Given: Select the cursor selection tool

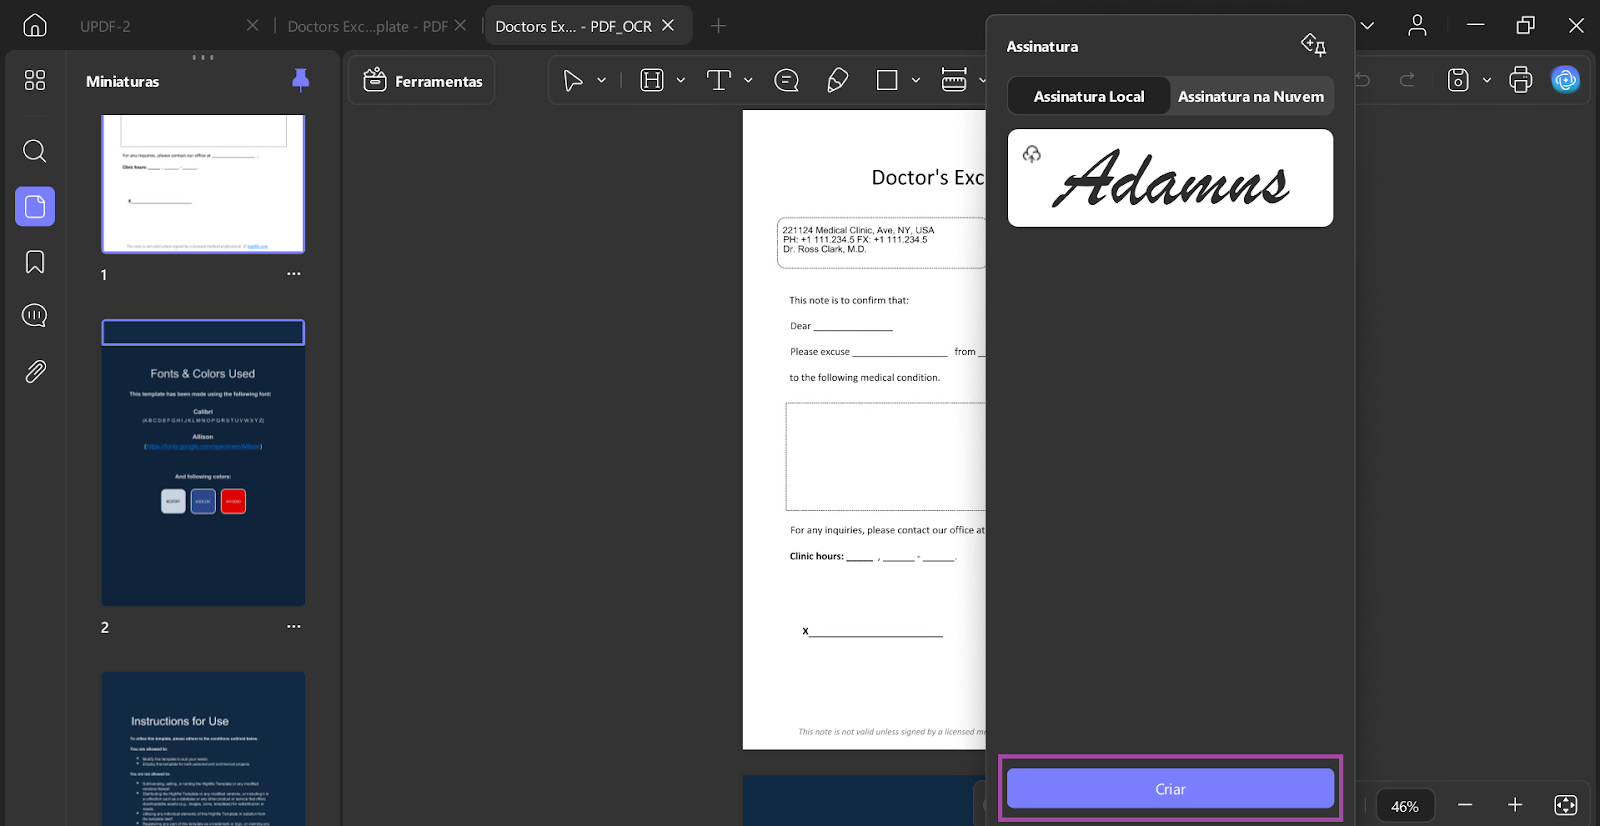Looking at the screenshot, I should 573,81.
